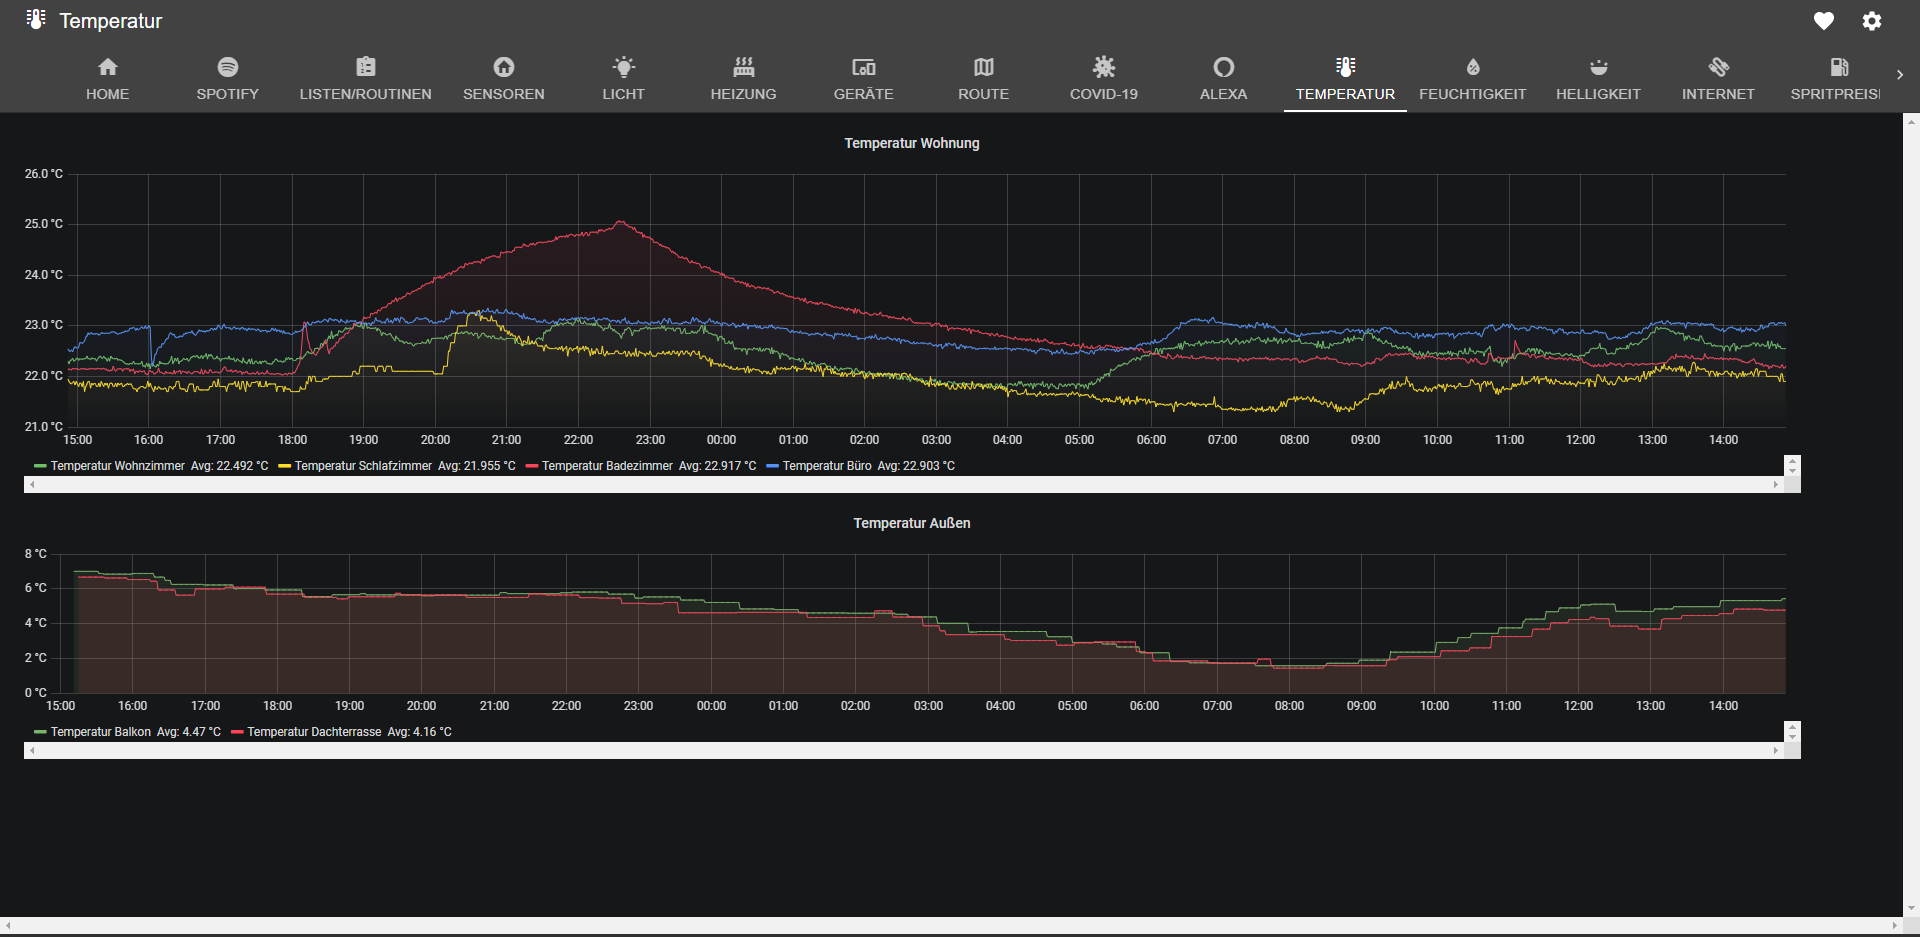Image resolution: width=1920 pixels, height=937 pixels.
Task: Click the heart favorite icon
Action: (1824, 21)
